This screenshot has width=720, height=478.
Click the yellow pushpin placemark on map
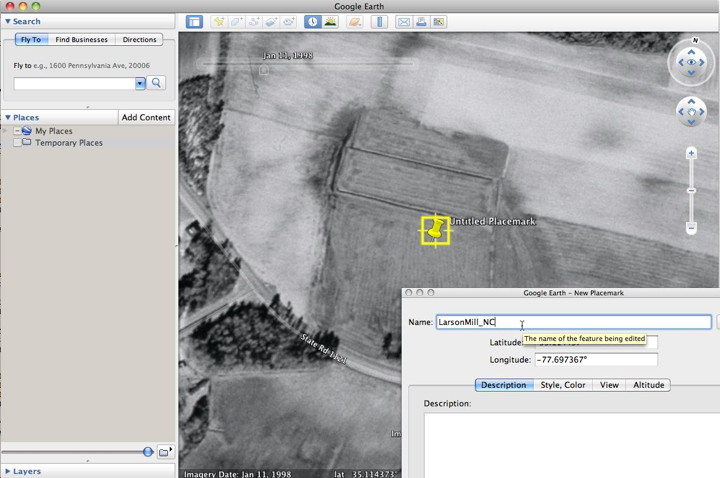[435, 230]
